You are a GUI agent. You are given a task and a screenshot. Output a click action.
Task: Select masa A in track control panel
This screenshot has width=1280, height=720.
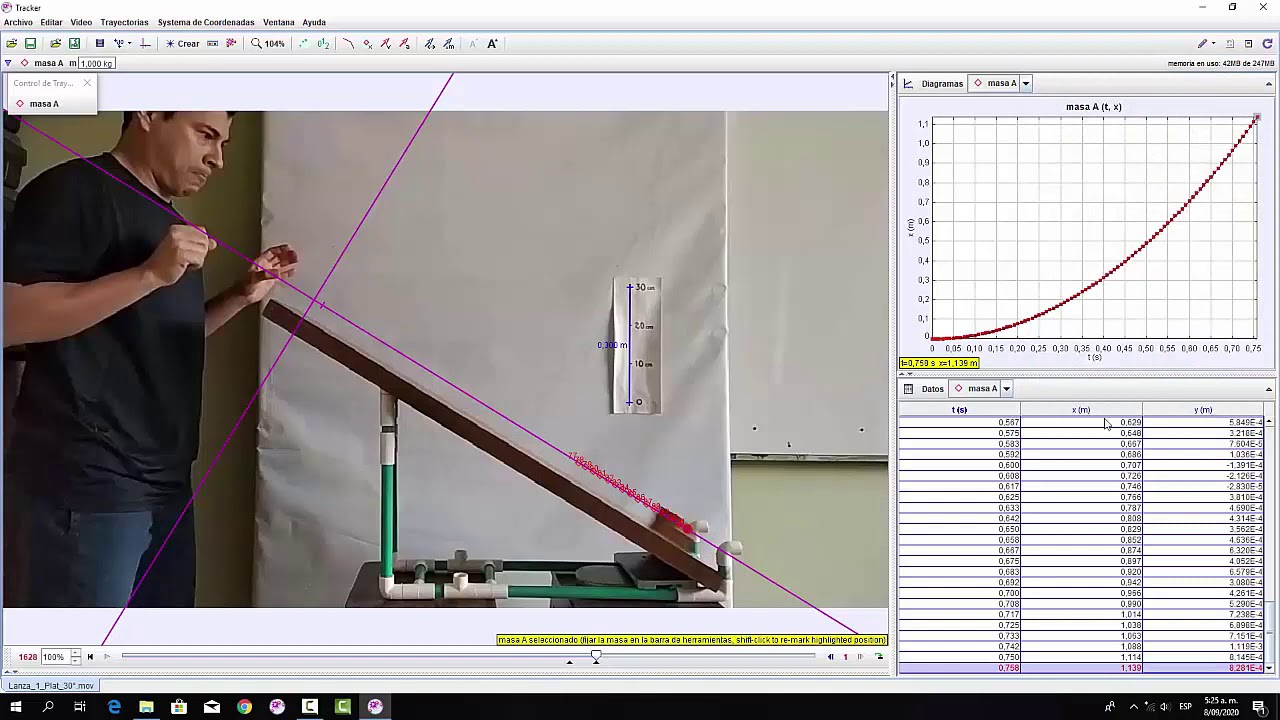(x=44, y=104)
